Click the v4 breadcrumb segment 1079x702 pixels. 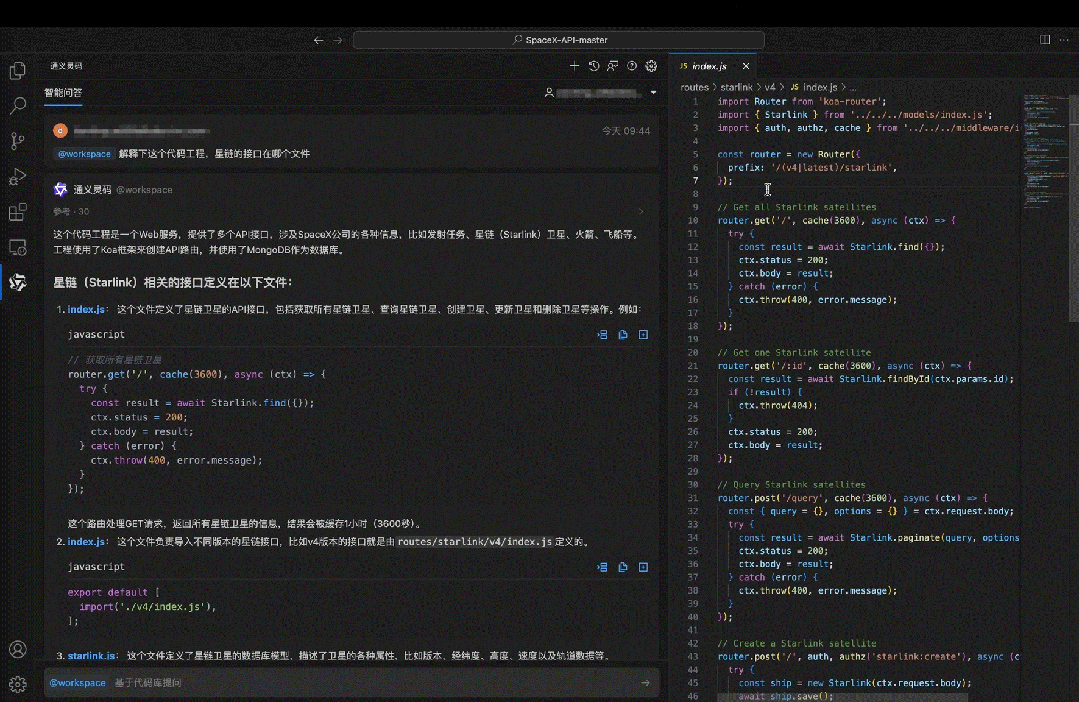click(x=770, y=87)
